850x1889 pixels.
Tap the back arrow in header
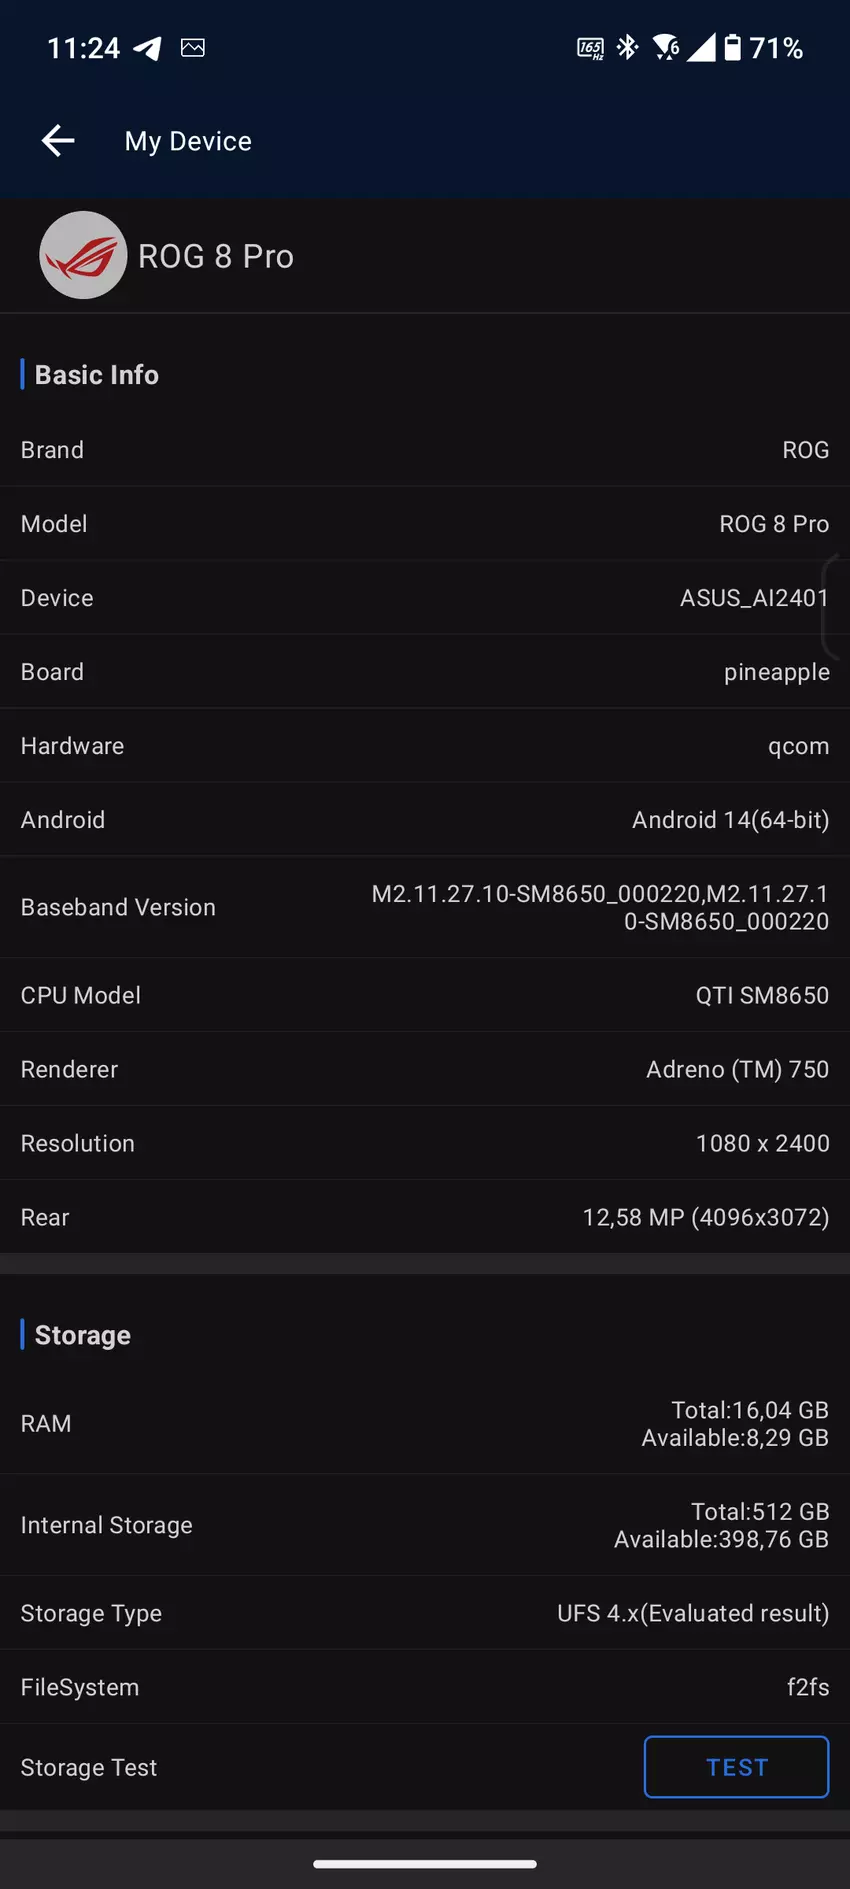coord(58,141)
